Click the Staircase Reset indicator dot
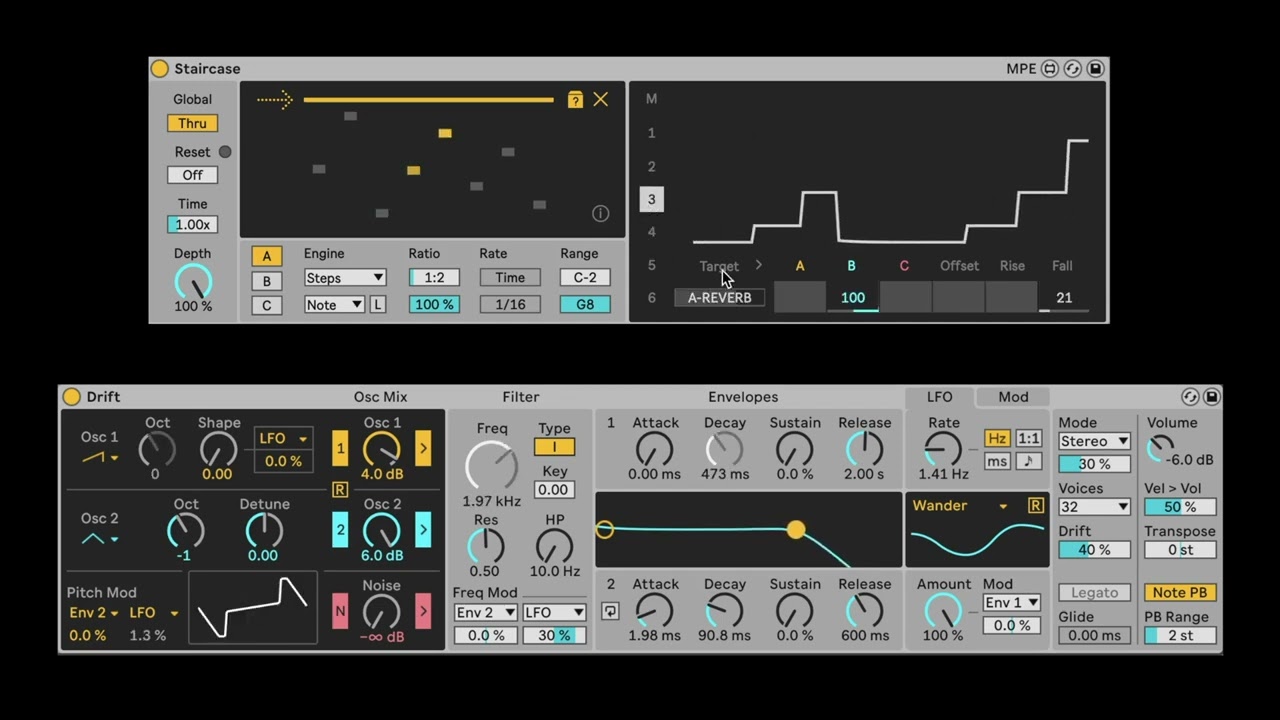The width and height of the screenshot is (1280, 720). pyautogui.click(x=225, y=152)
